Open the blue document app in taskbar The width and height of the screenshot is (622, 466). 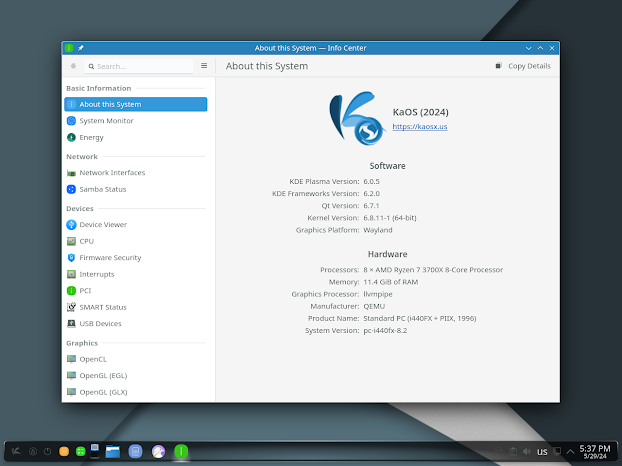(135, 451)
